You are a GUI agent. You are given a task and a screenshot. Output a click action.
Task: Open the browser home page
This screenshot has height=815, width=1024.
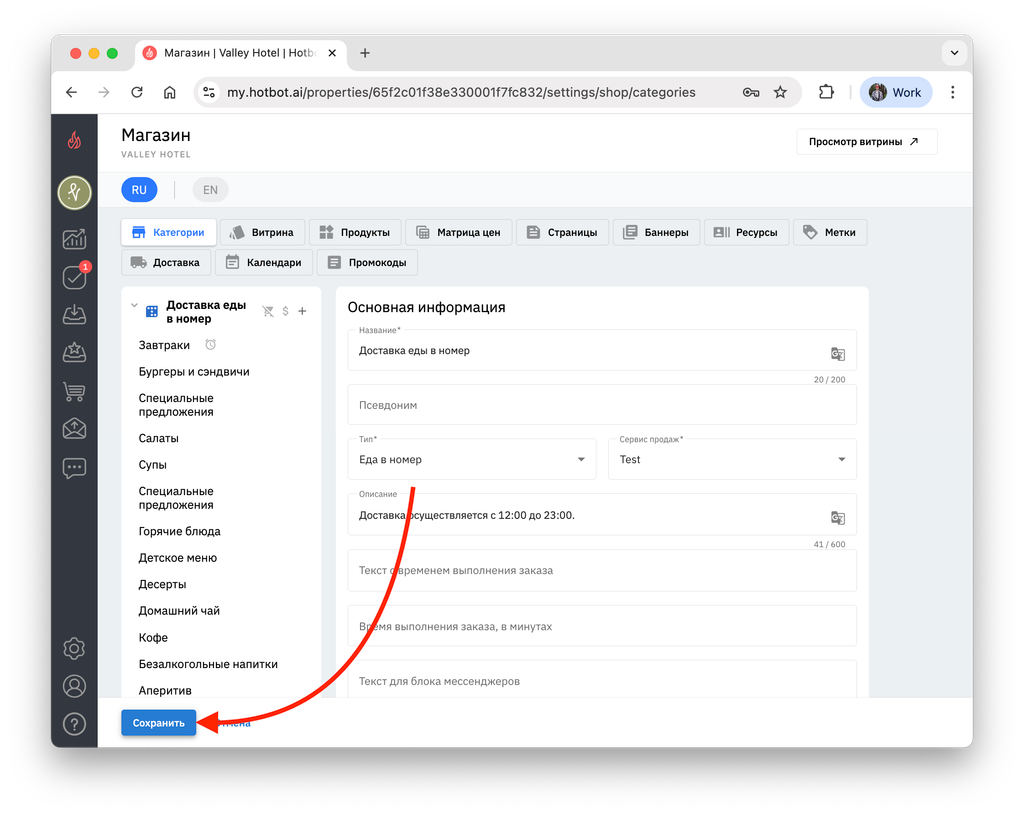(170, 93)
